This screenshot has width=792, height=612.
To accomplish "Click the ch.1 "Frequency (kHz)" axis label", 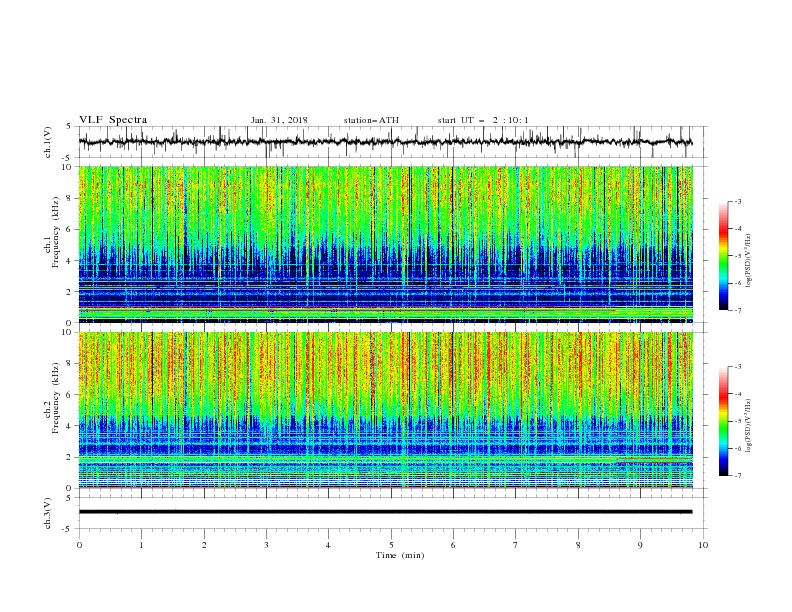I will click(x=56, y=232).
